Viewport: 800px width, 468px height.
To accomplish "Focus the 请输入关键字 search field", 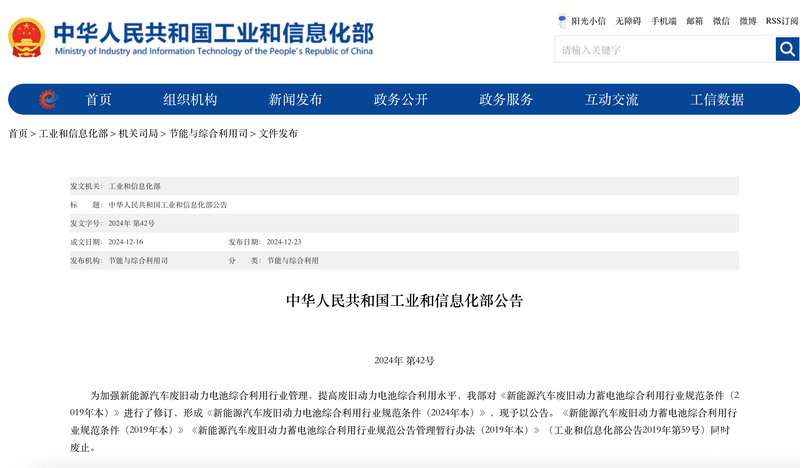I will [x=665, y=50].
